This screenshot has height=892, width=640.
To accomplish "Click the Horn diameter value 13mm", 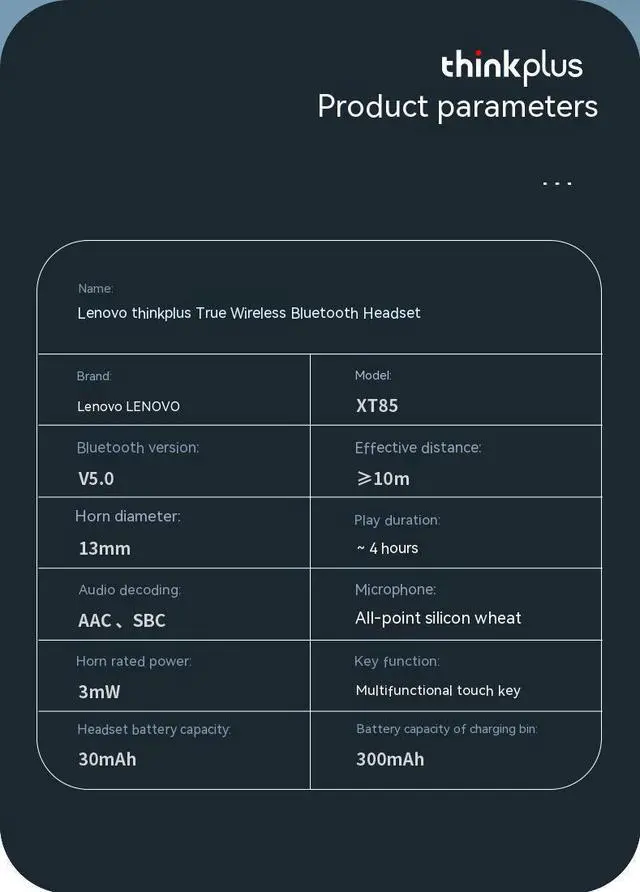I will (x=105, y=548).
